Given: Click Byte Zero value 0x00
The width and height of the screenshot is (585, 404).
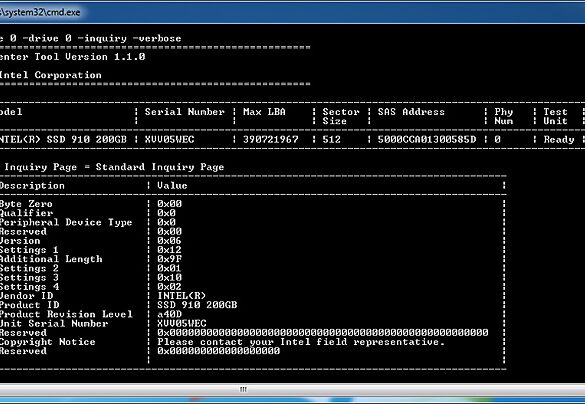Looking at the screenshot, I should tap(169, 204).
